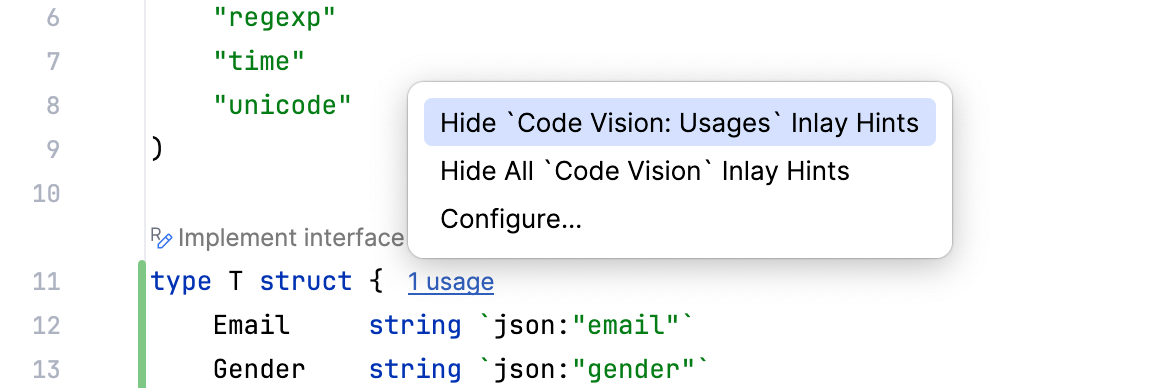Click the Implement interface inlay hint
This screenshot has height=388, width=1162.
click(x=290, y=238)
